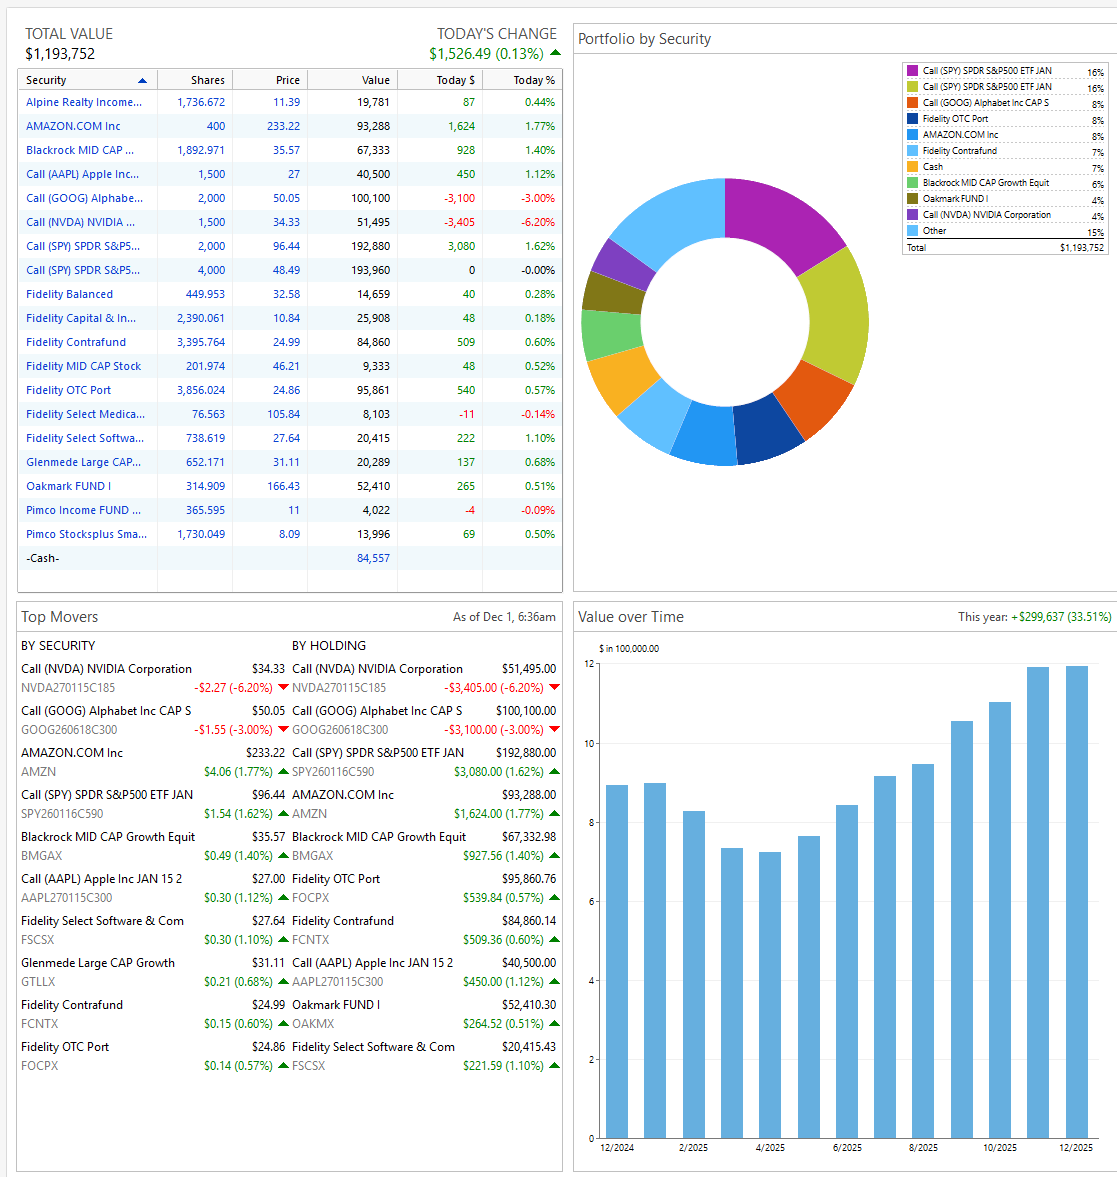Viewport: 1117px width, 1177px height.
Task: Sort holdings by the Shares column
Action: 207,80
